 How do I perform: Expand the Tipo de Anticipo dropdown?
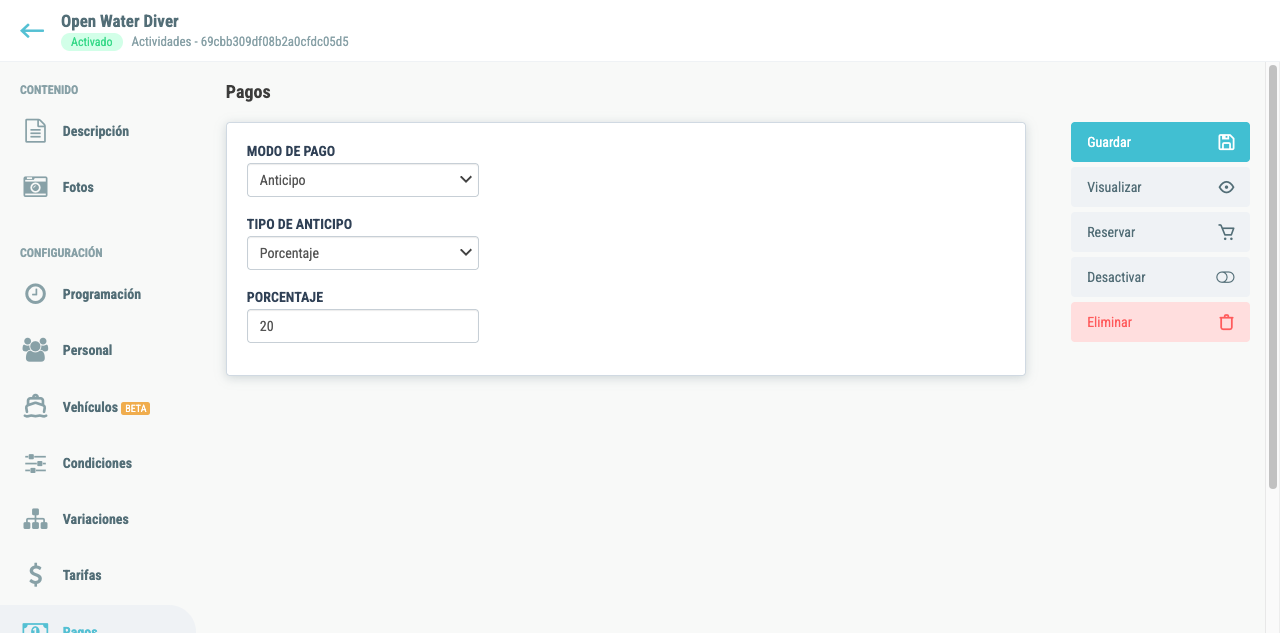(x=363, y=253)
